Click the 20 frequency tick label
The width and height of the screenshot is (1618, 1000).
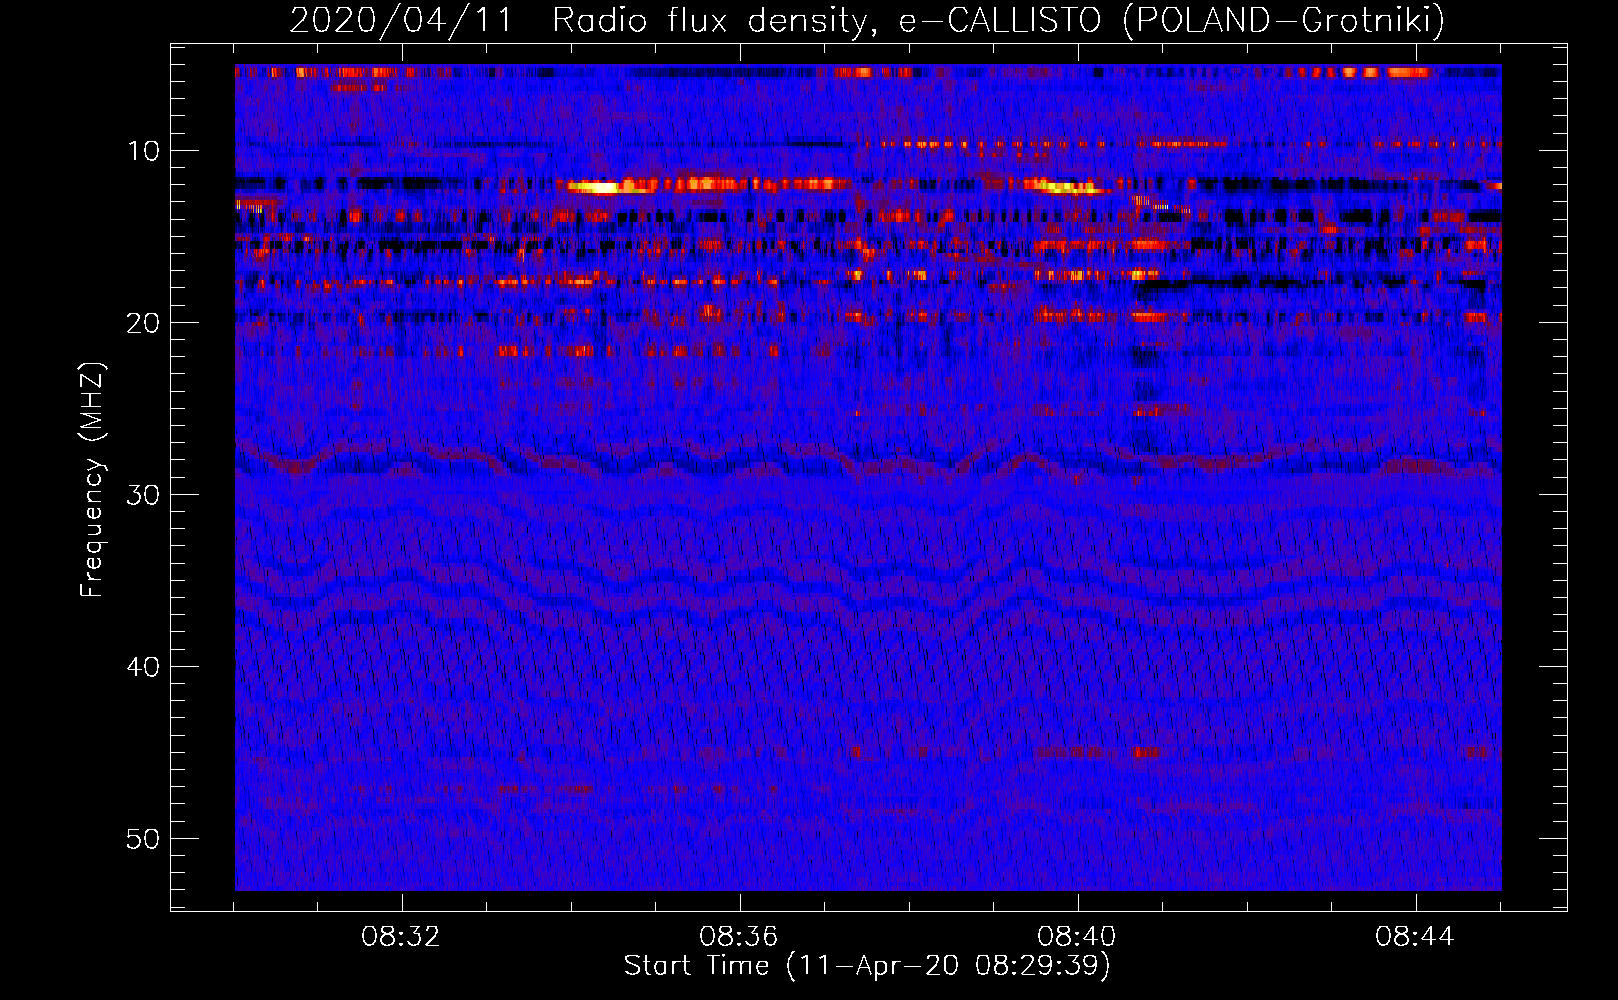(144, 322)
